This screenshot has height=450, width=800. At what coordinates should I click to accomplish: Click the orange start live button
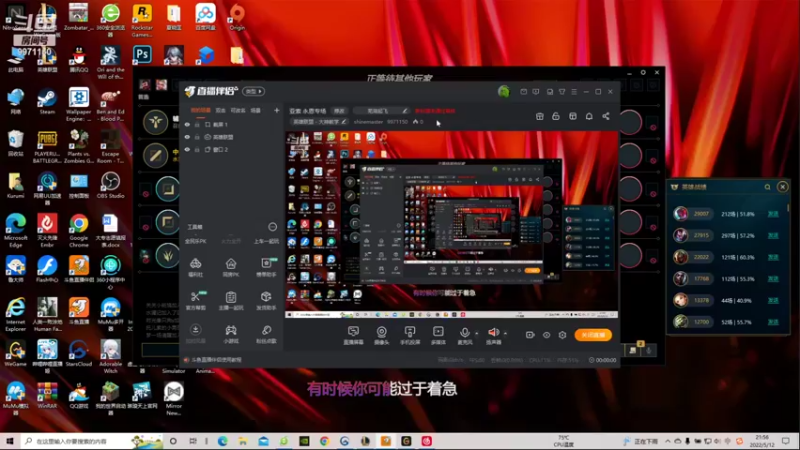point(593,335)
